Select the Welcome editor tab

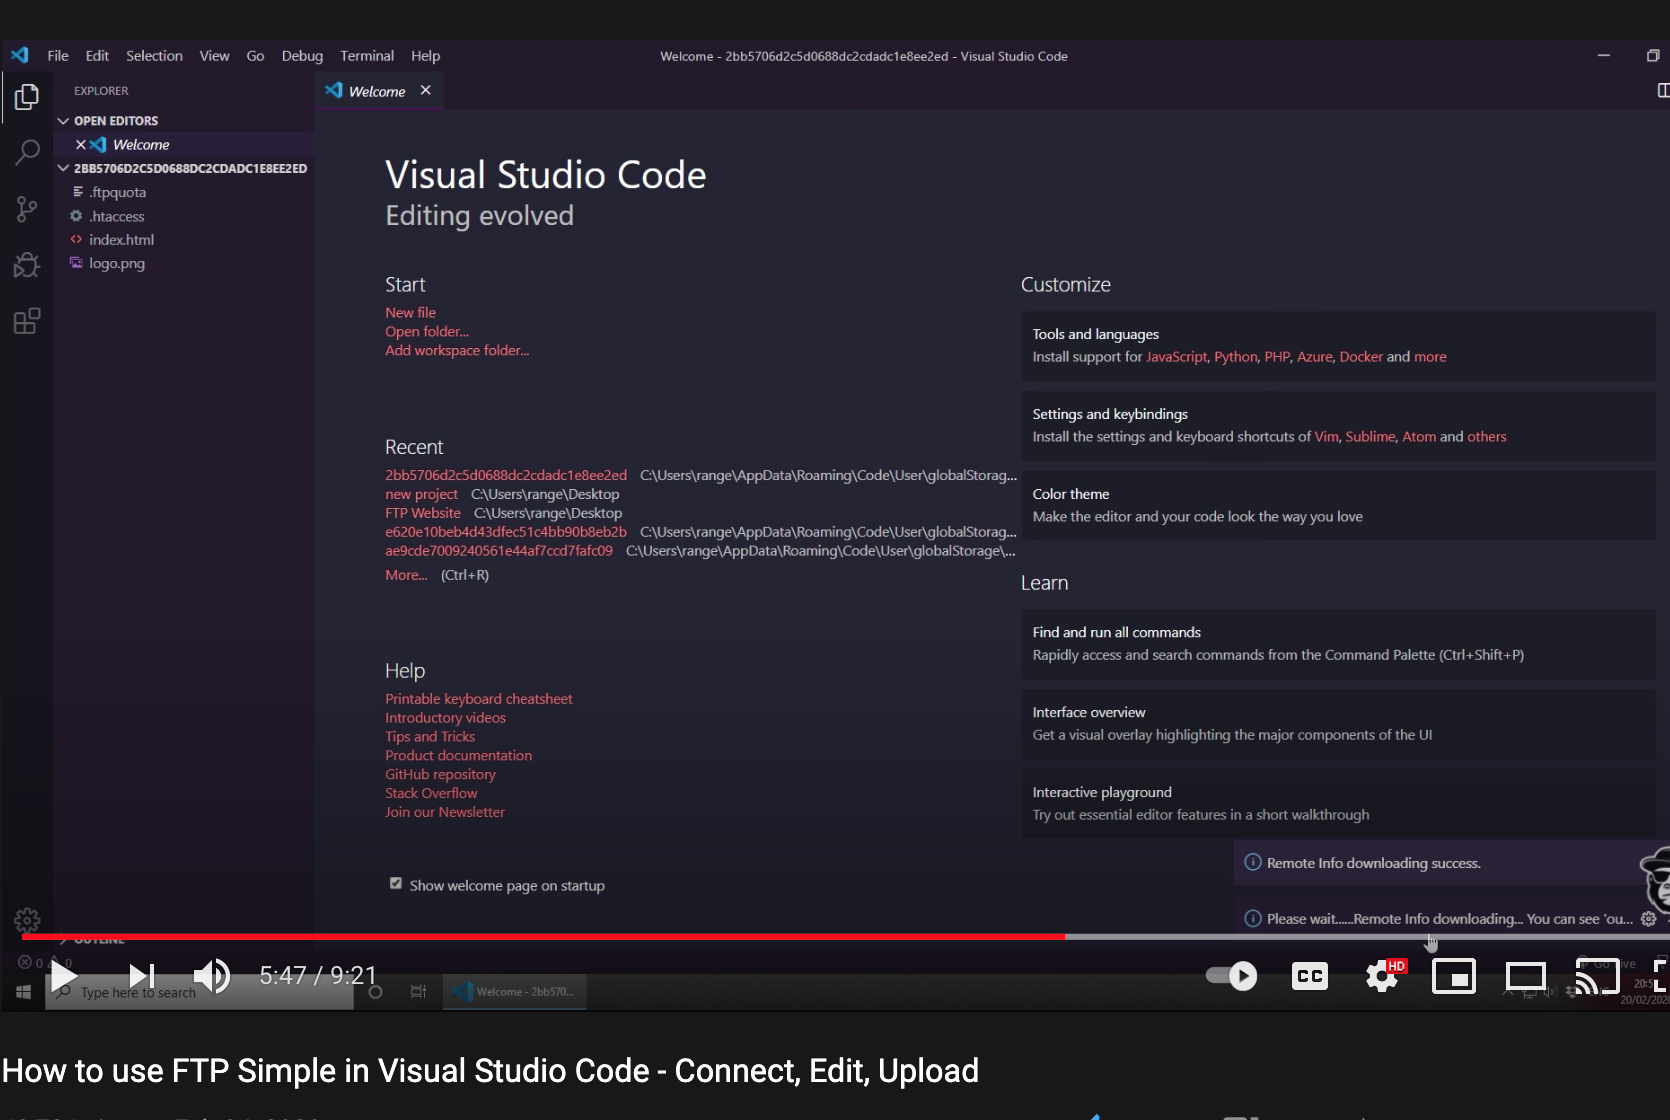click(376, 91)
